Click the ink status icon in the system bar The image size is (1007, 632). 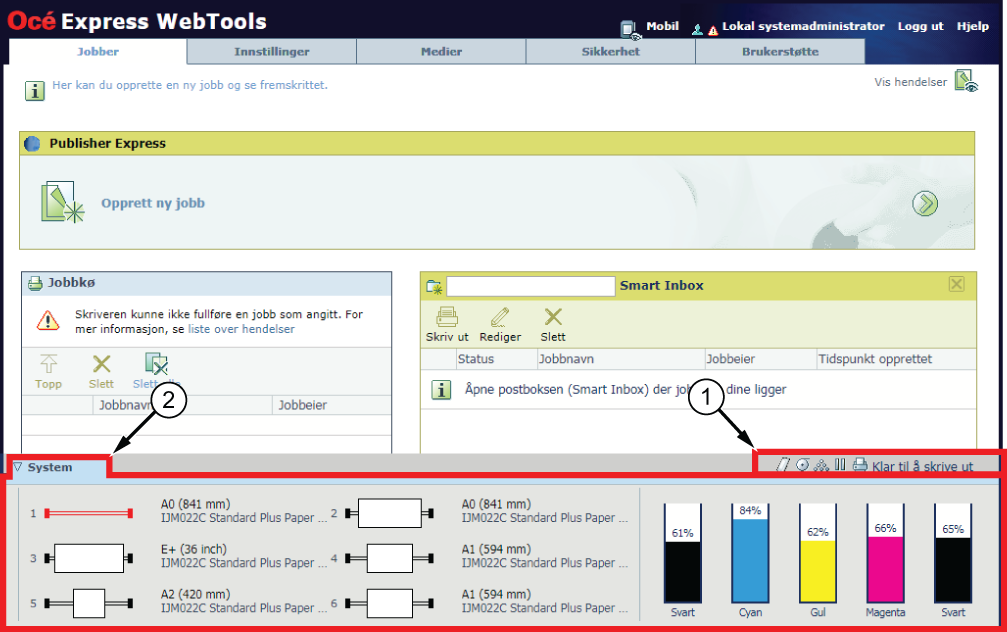821,464
